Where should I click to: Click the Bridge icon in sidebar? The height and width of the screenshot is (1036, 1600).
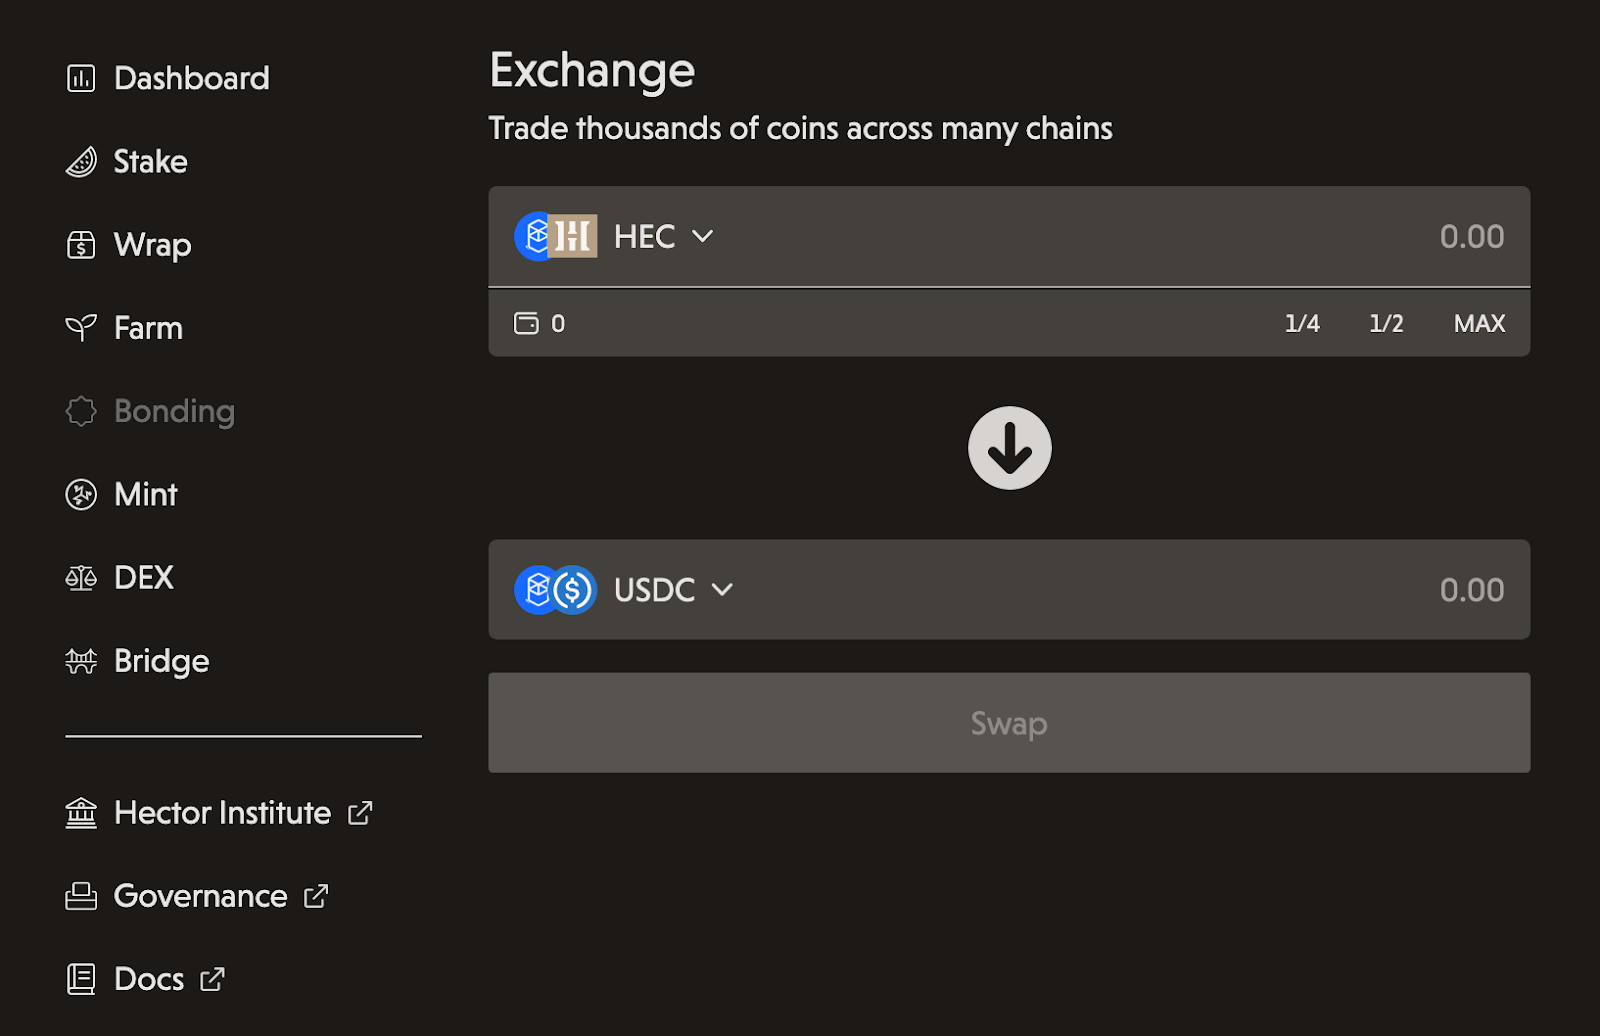click(81, 661)
